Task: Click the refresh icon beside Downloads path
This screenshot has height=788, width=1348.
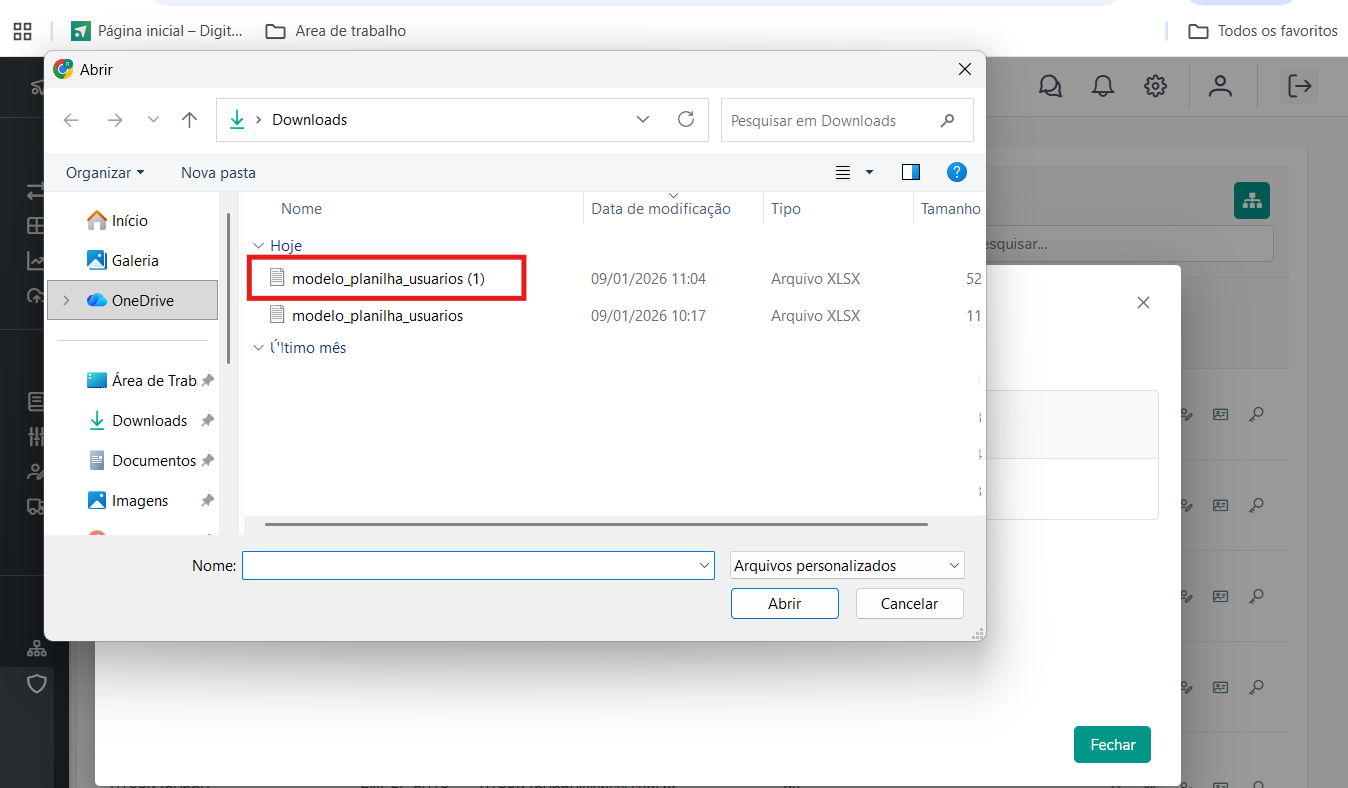Action: click(686, 120)
